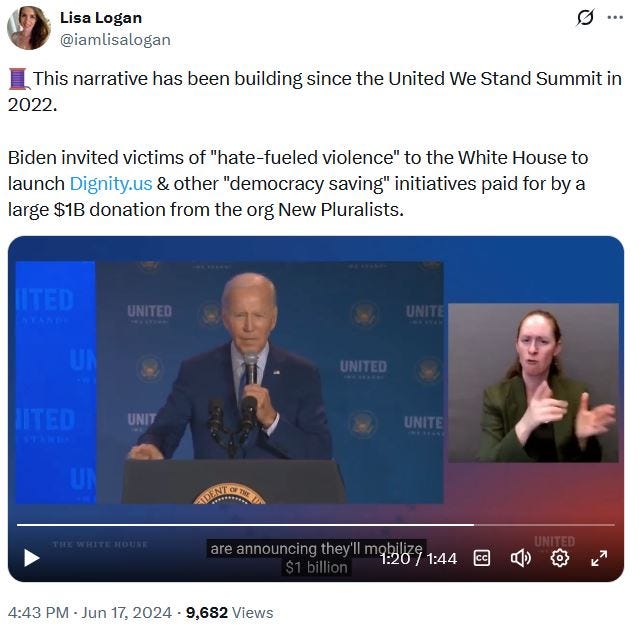Click the thread spool emoji
The image size is (639, 634).
[x=19, y=79]
